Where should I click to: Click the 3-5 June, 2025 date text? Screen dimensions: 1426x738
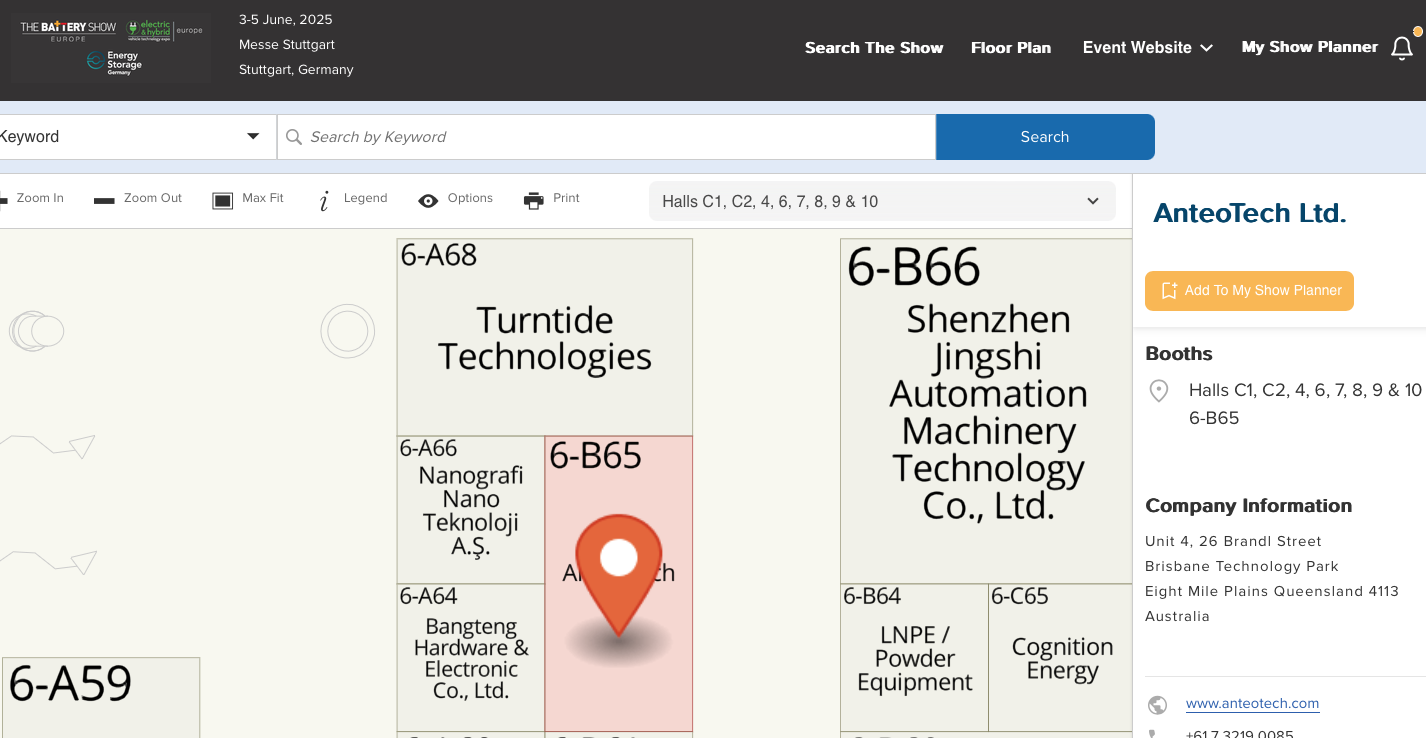(x=285, y=20)
